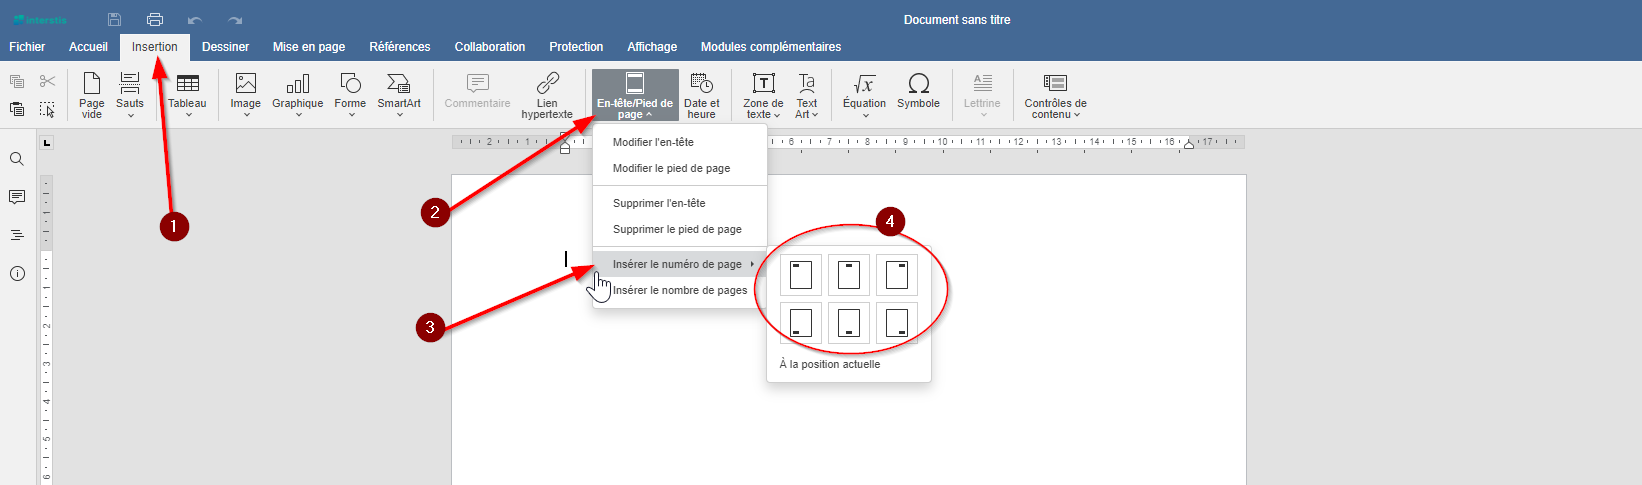This screenshot has width=1642, height=485.
Task: Open the headings navigation panel
Action: [x=17, y=235]
